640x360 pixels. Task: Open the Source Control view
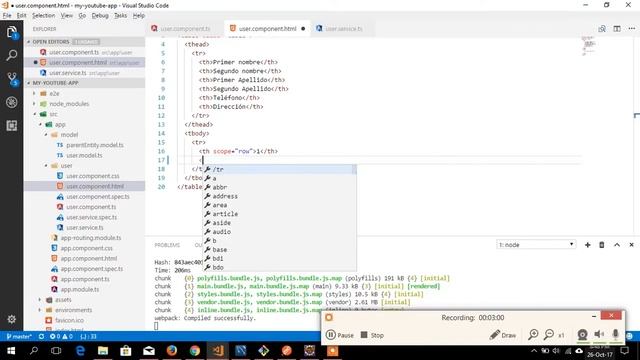pos(11,79)
